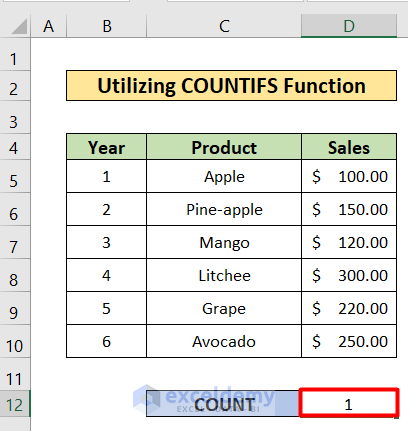Click the Year 5 cell
The image size is (408, 431).
point(107,308)
